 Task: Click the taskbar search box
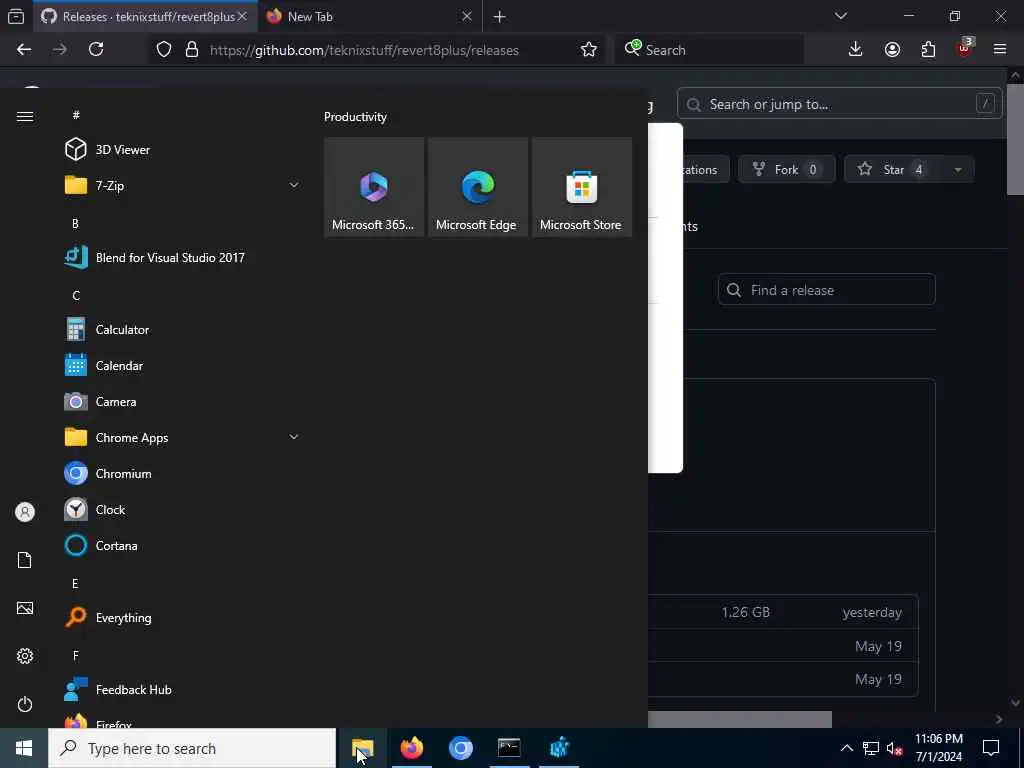[192, 748]
